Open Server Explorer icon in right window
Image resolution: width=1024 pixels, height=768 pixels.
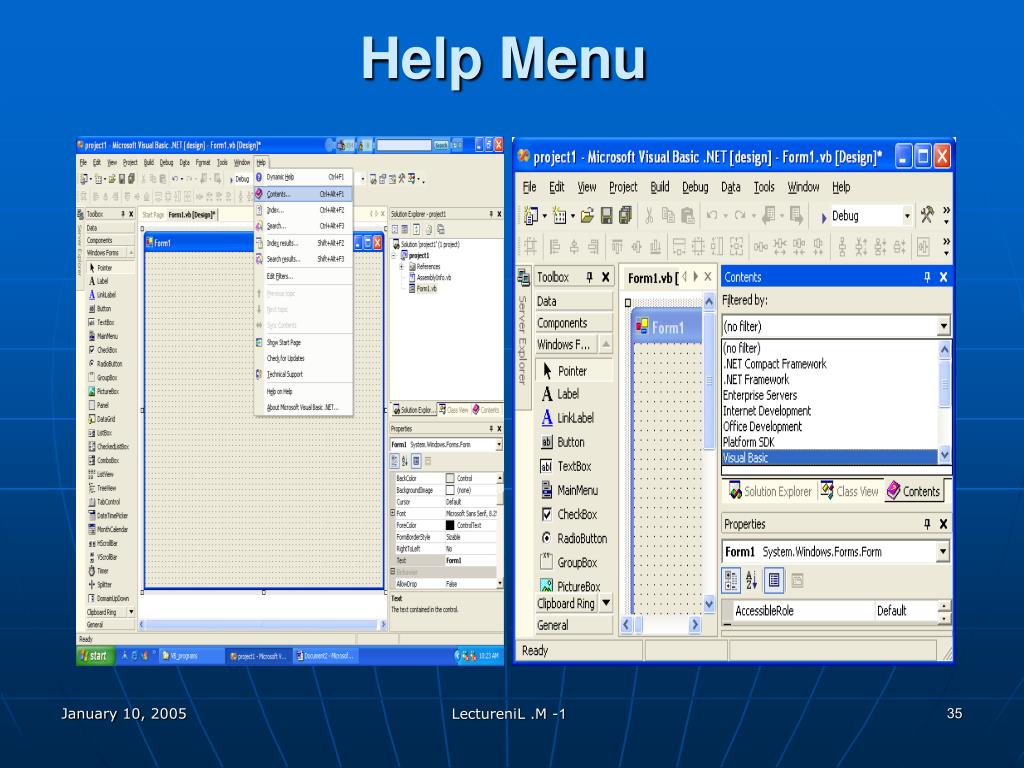[523, 277]
